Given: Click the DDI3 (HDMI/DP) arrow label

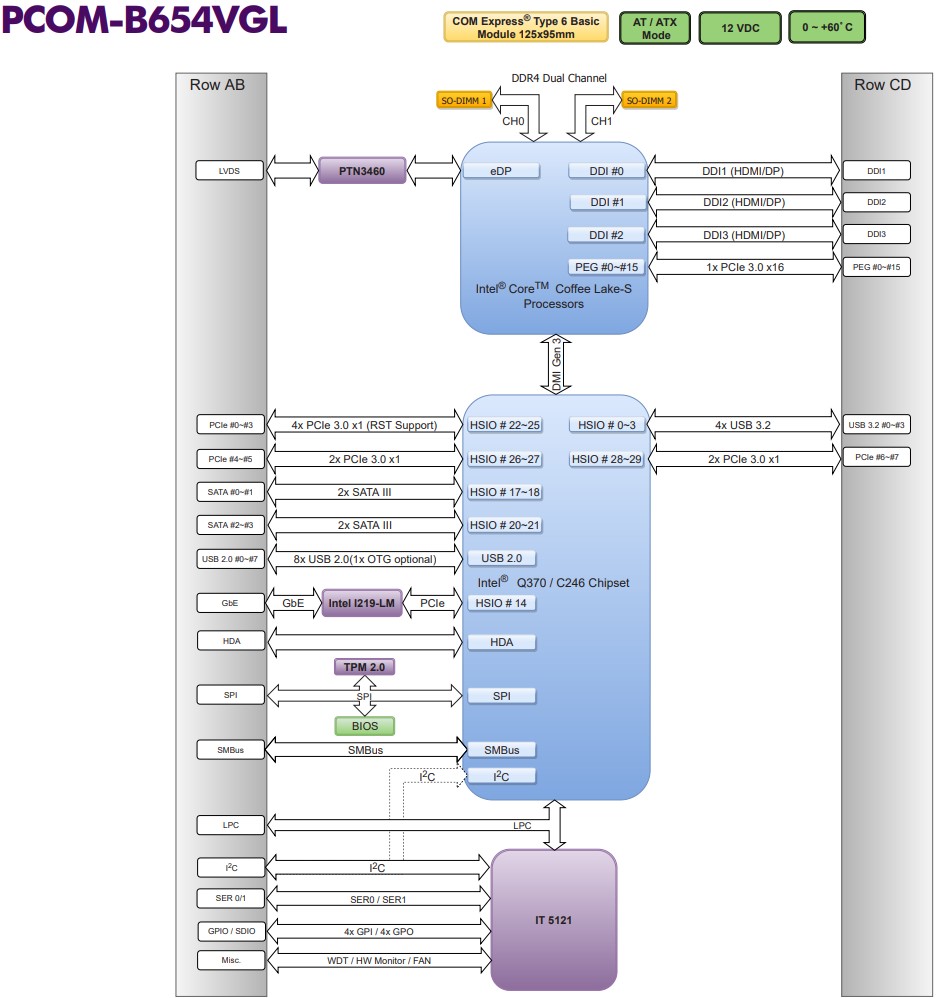Looking at the screenshot, I should tap(743, 235).
